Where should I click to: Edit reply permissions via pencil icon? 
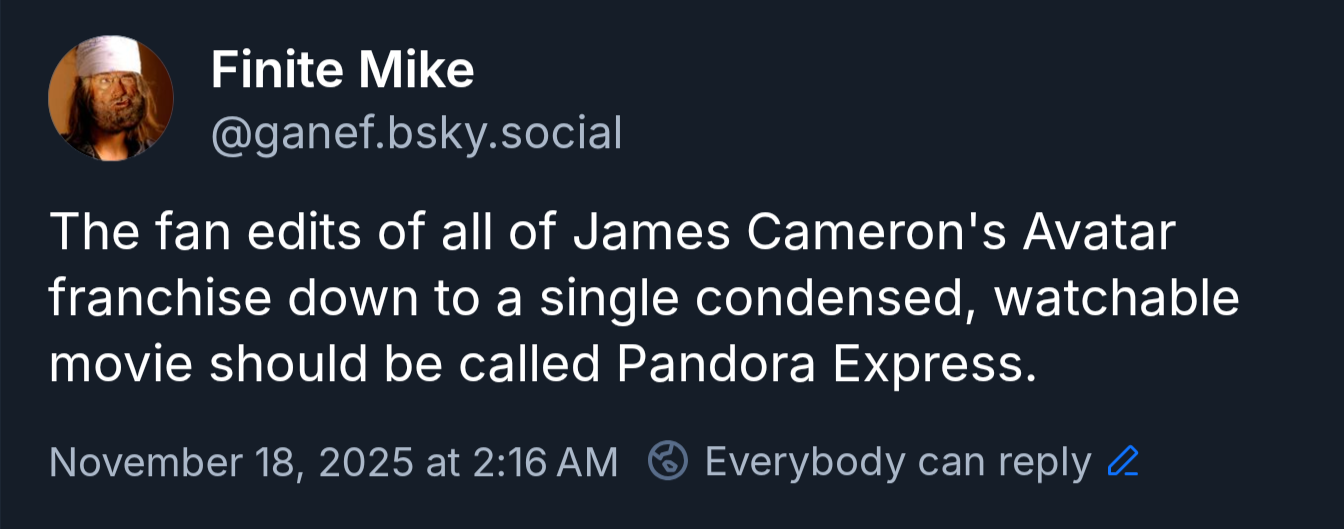[x=1124, y=462]
